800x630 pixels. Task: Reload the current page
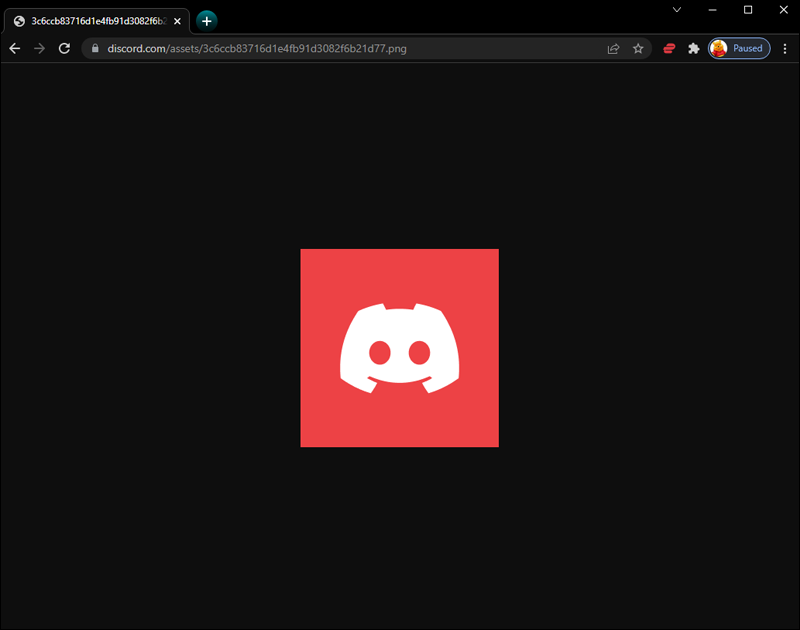[64, 48]
